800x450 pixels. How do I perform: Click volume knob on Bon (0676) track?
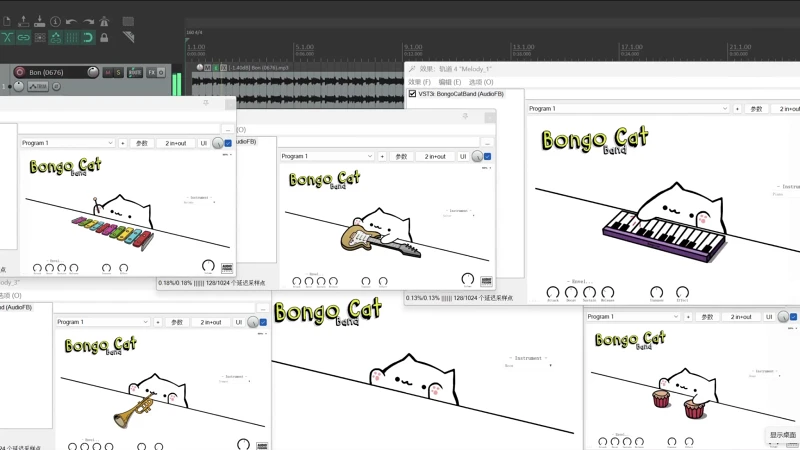pyautogui.click(x=92, y=72)
